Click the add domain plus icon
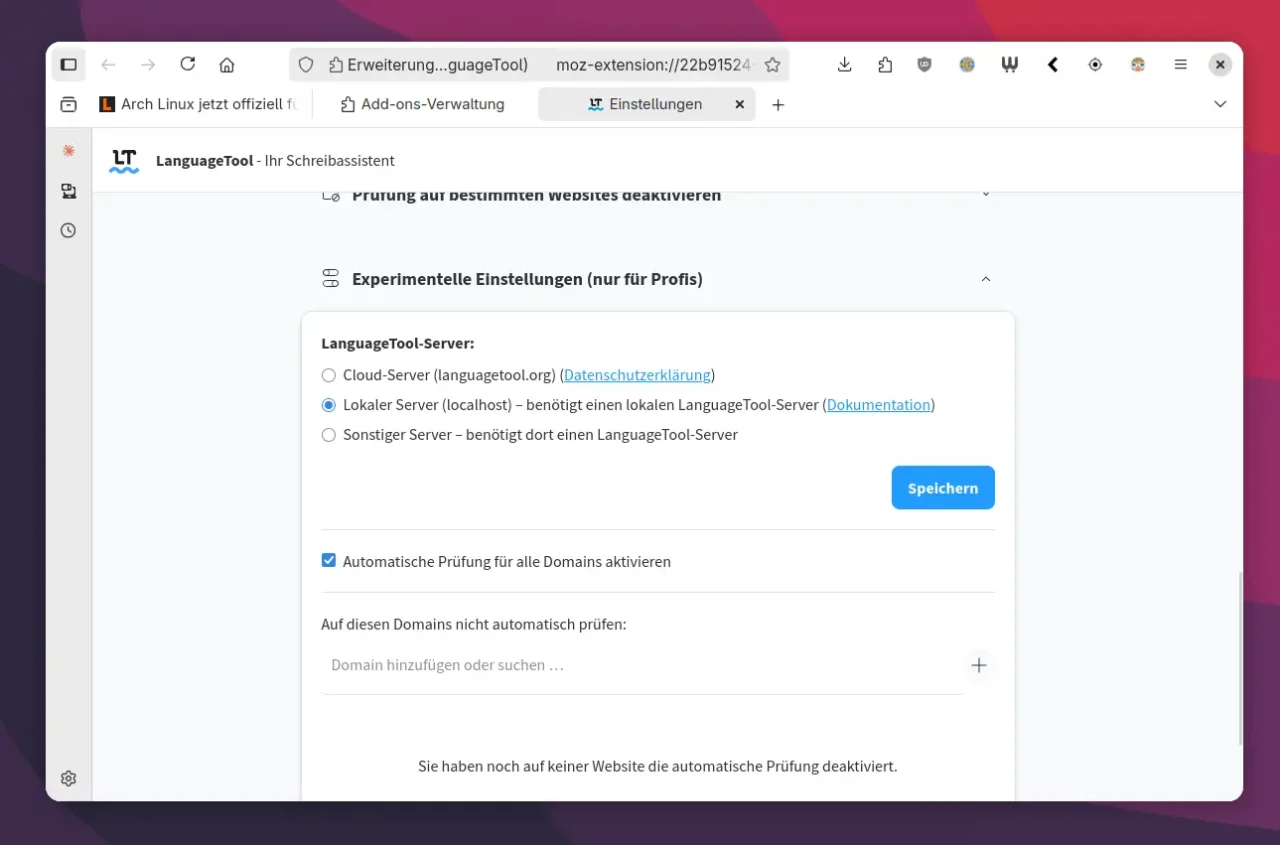1280x845 pixels. pyautogui.click(x=978, y=665)
